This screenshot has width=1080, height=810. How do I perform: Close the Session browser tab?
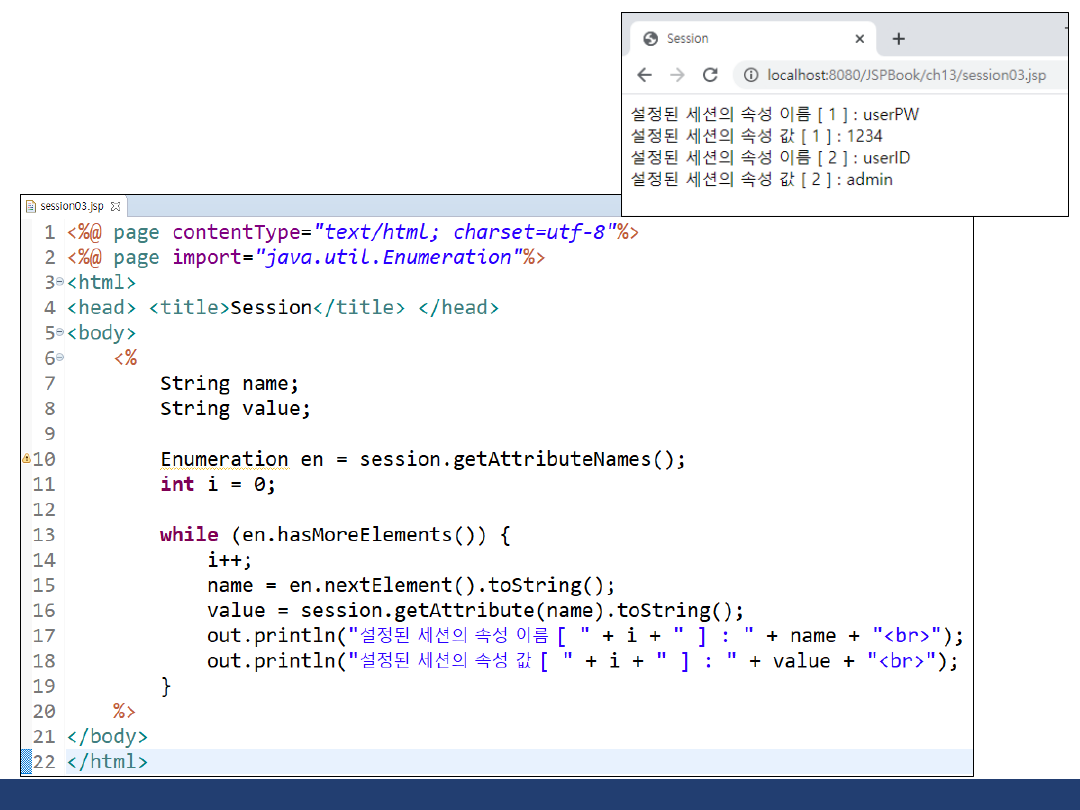[x=859, y=39]
